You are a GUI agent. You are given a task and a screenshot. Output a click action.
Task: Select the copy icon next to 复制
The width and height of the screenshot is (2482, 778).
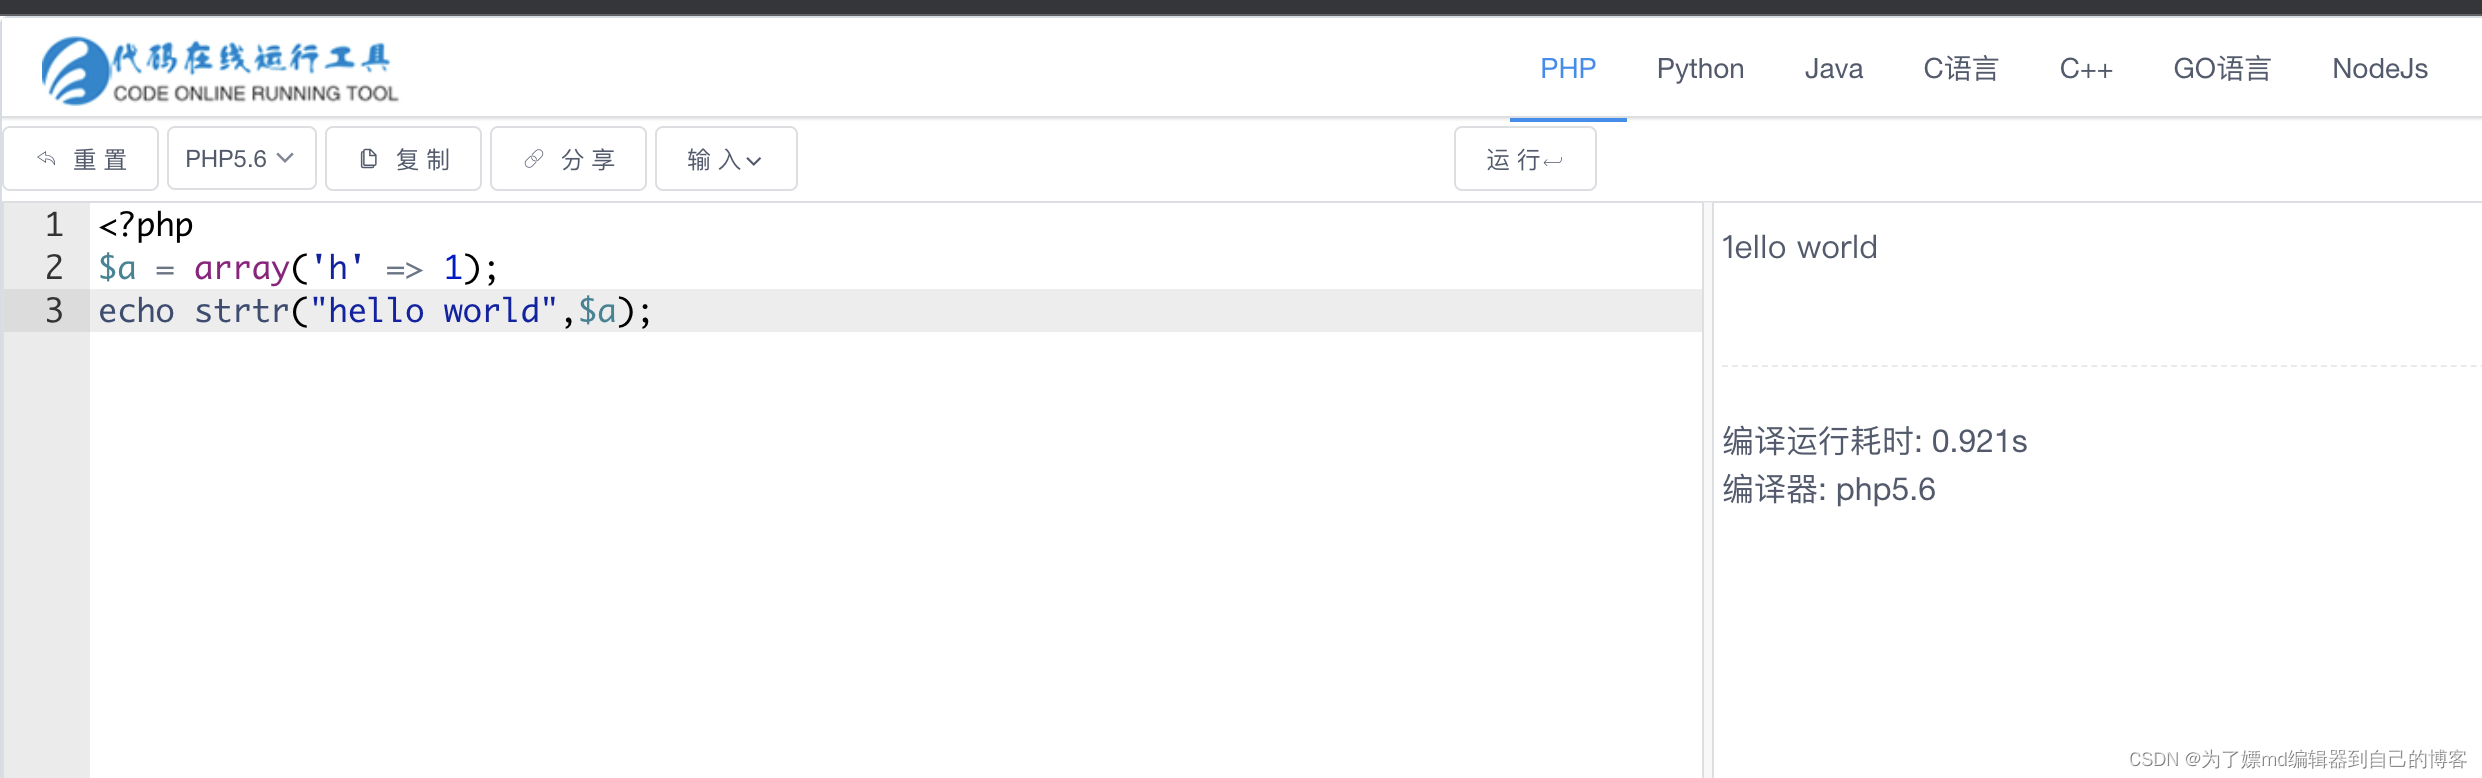click(368, 158)
